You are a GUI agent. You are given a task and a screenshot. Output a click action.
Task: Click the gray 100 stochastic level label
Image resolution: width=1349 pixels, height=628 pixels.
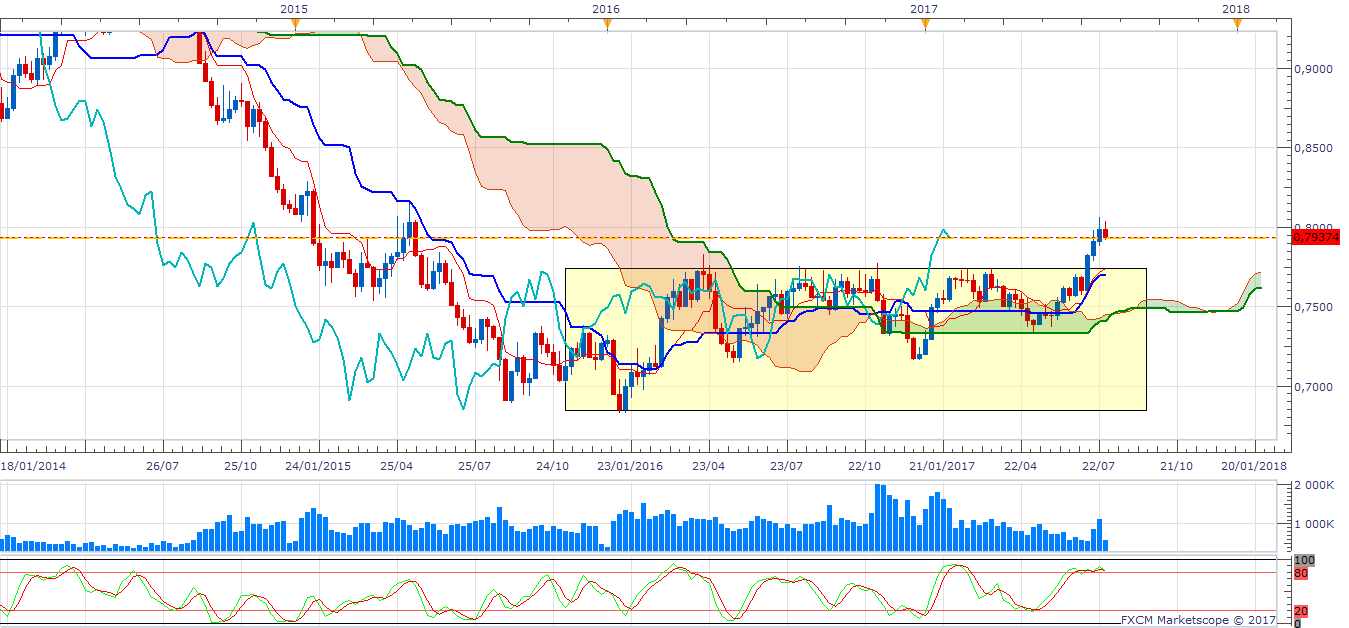[1303, 561]
